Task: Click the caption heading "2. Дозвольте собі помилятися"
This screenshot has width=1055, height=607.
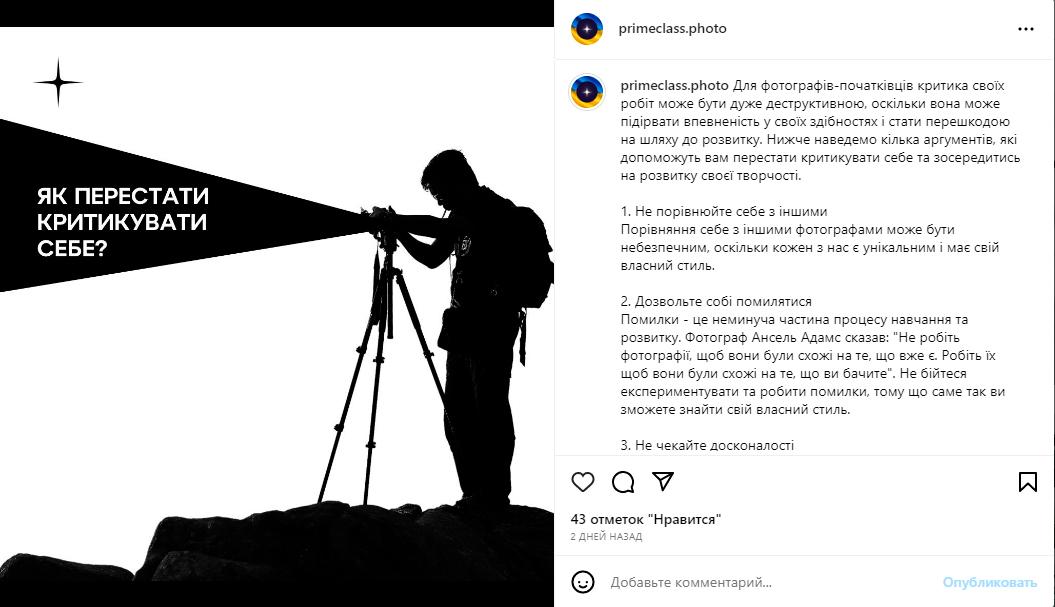Action: click(x=716, y=301)
